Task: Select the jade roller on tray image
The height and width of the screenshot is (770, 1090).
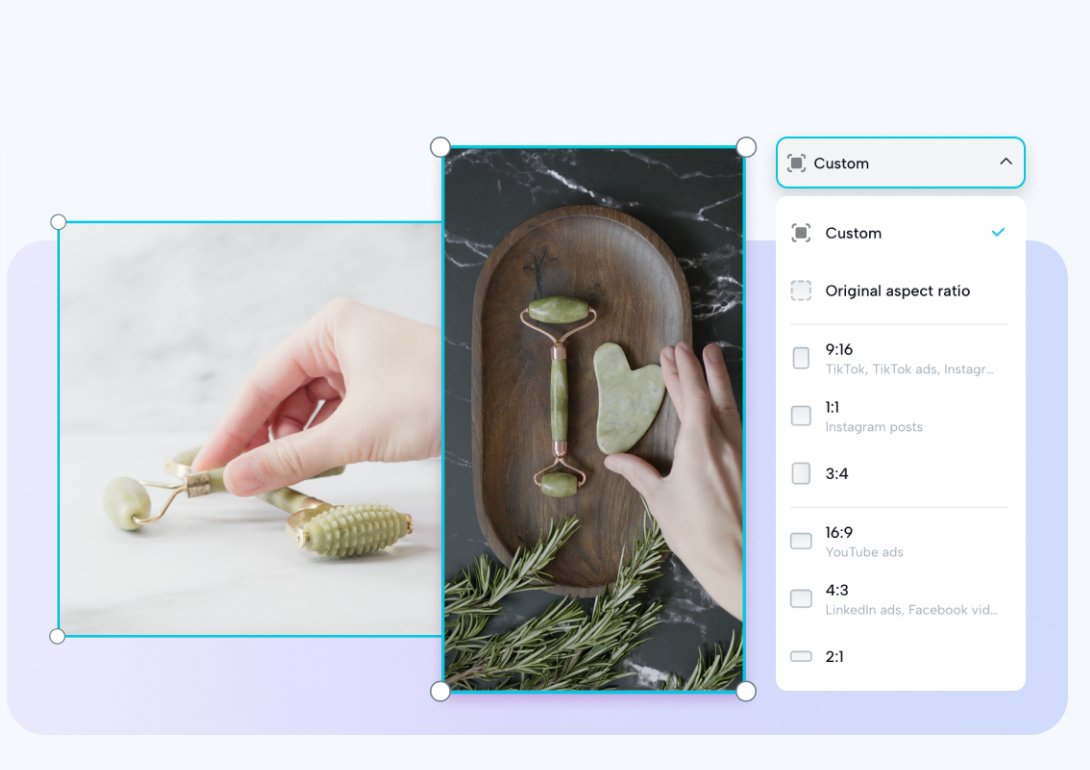Action: click(x=594, y=419)
